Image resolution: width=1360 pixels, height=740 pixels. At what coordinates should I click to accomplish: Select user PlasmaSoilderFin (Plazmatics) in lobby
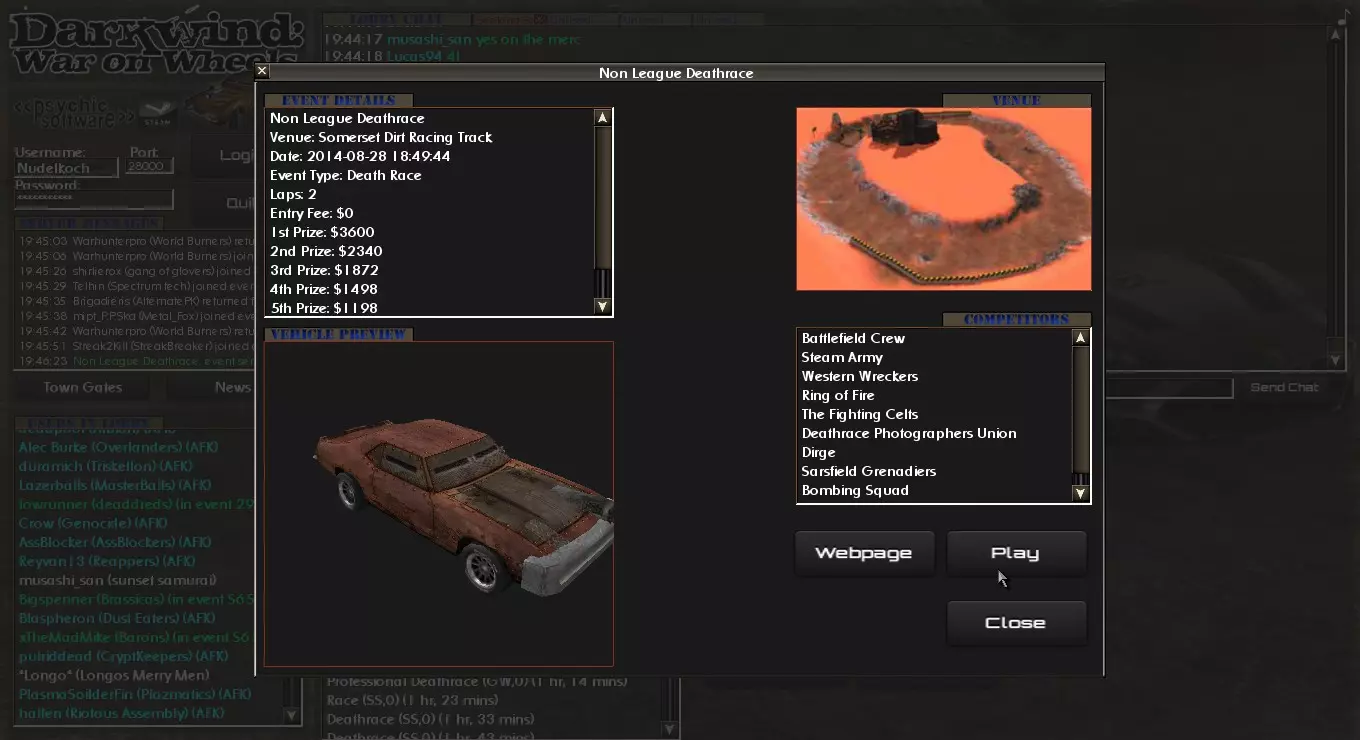135,694
